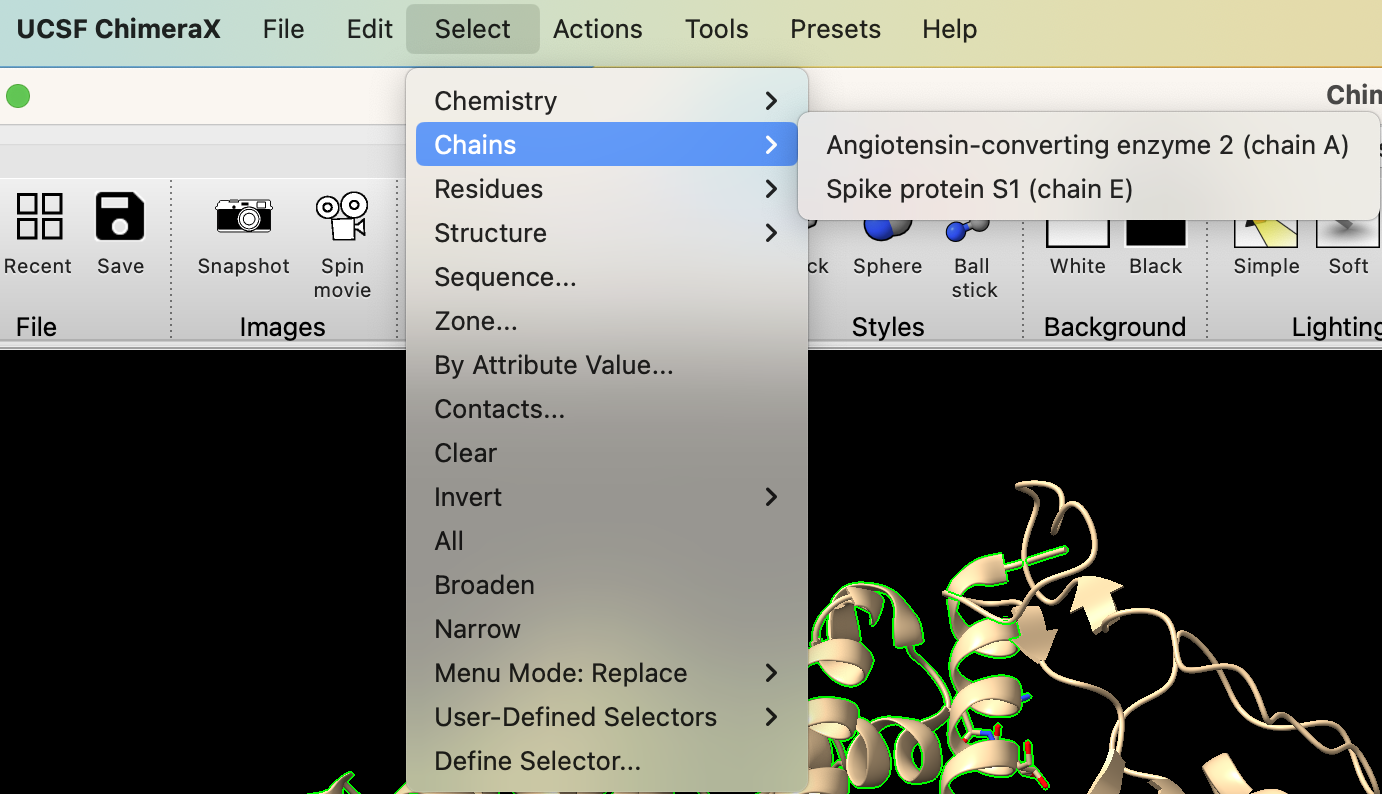Image resolution: width=1382 pixels, height=794 pixels.
Task: Take a Snapshot with camera icon
Action: coord(243,217)
